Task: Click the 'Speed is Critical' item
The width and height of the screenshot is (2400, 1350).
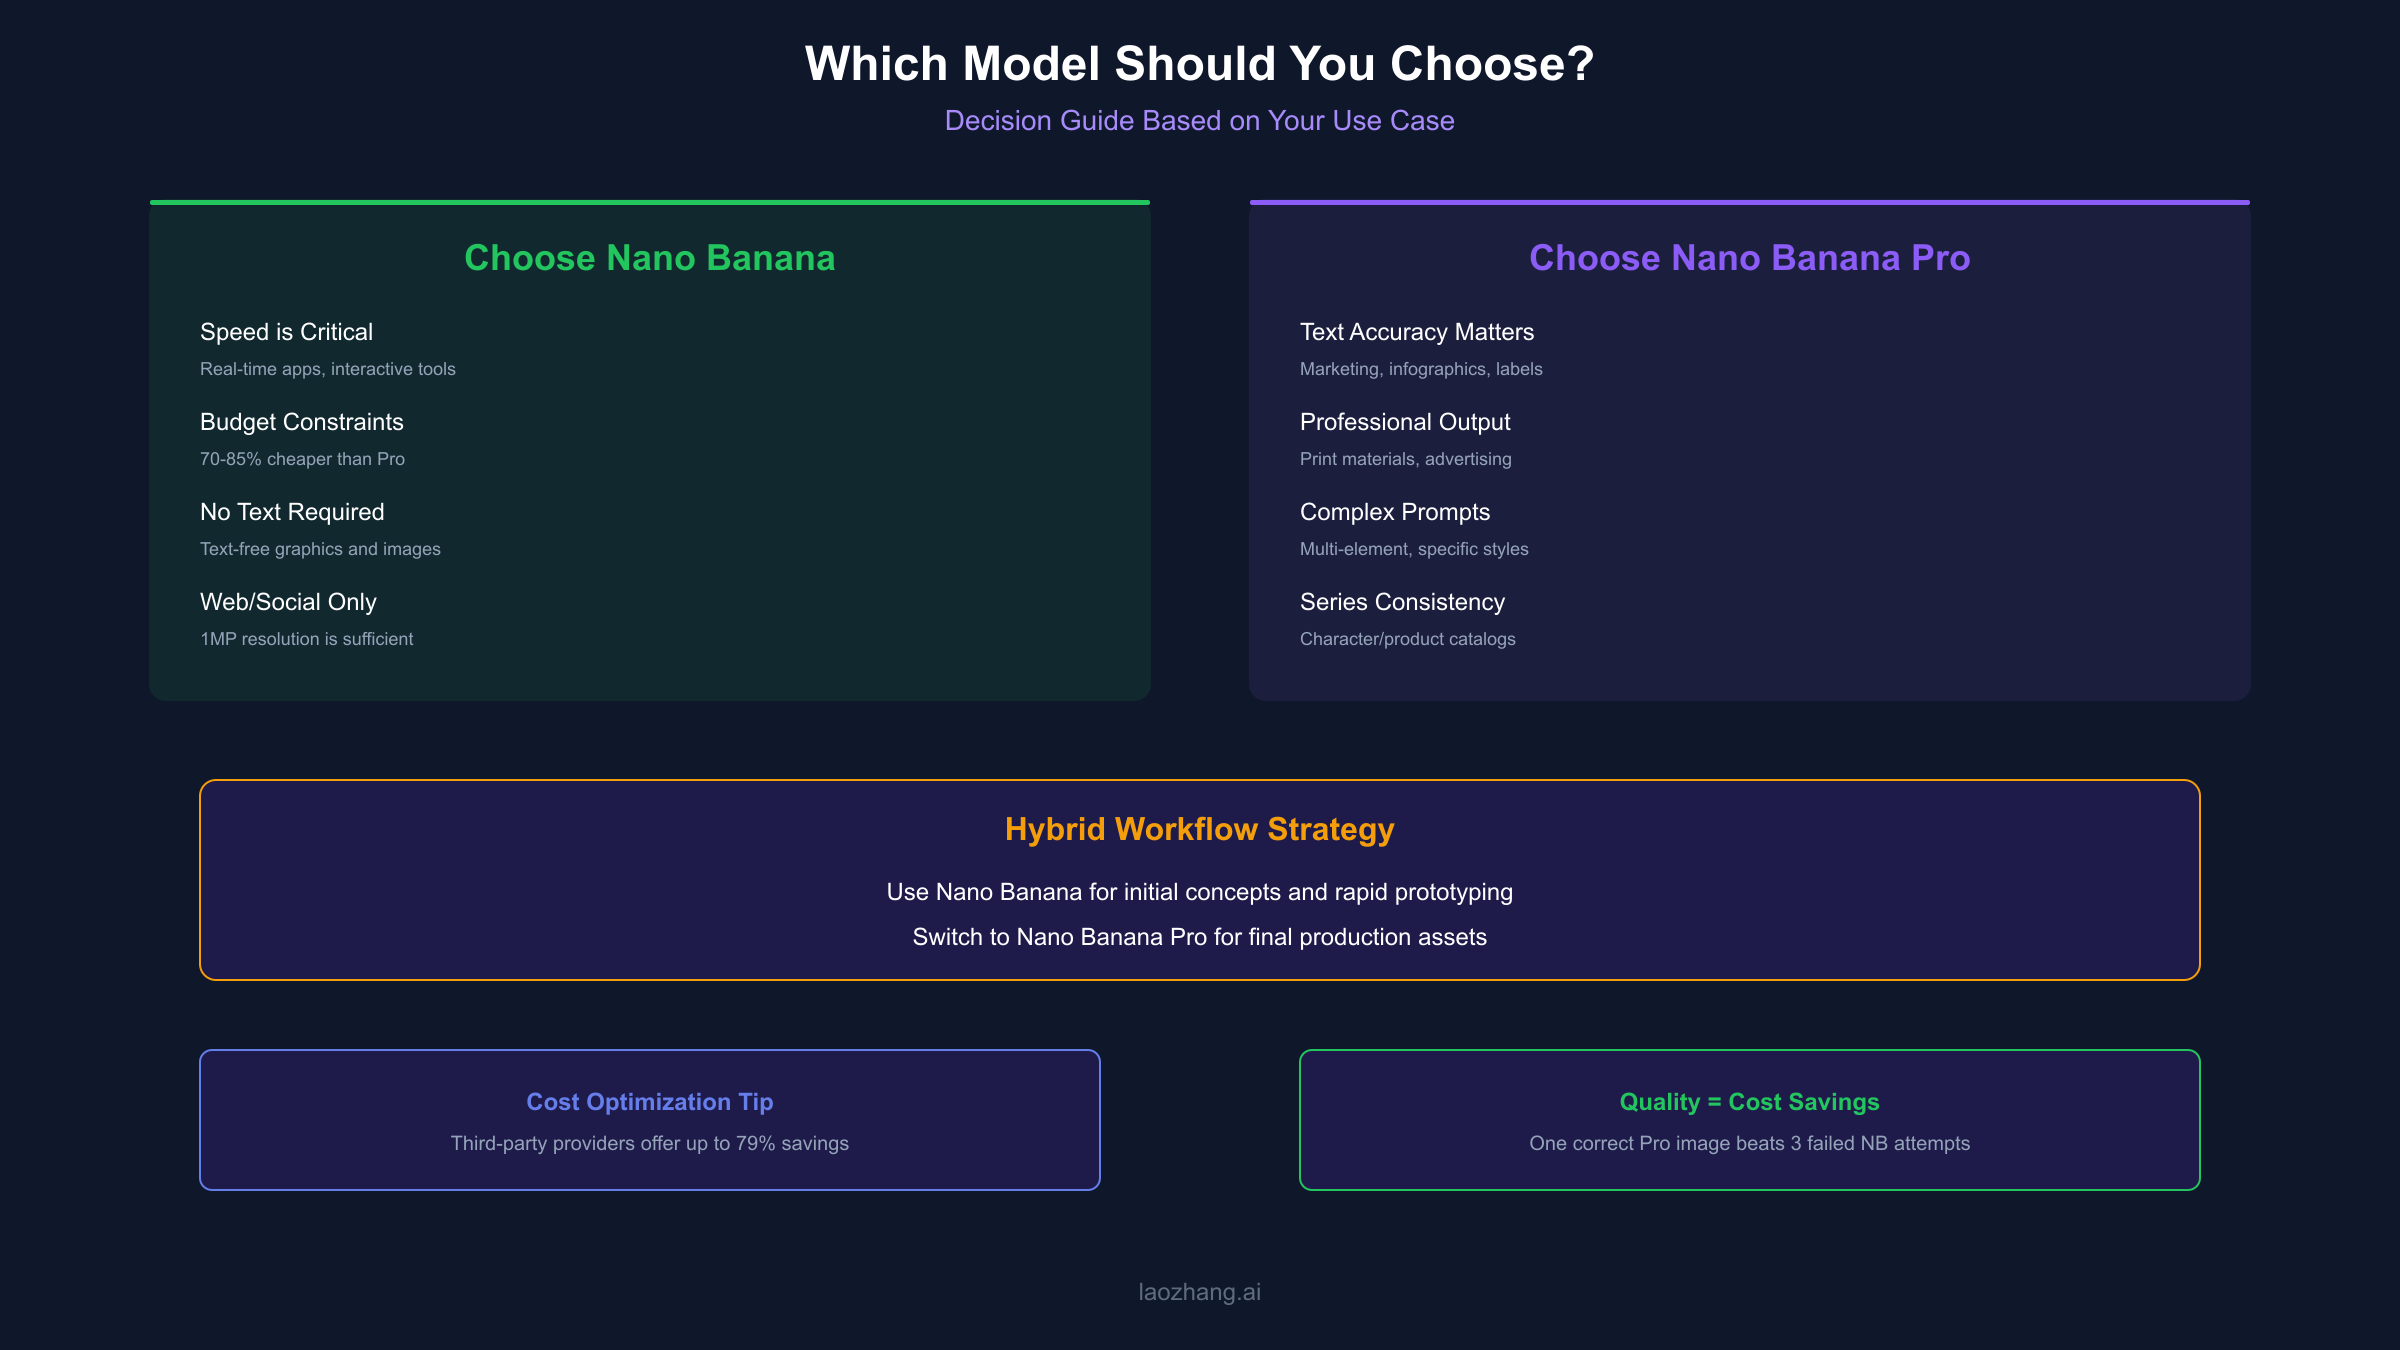Action: coord(286,332)
